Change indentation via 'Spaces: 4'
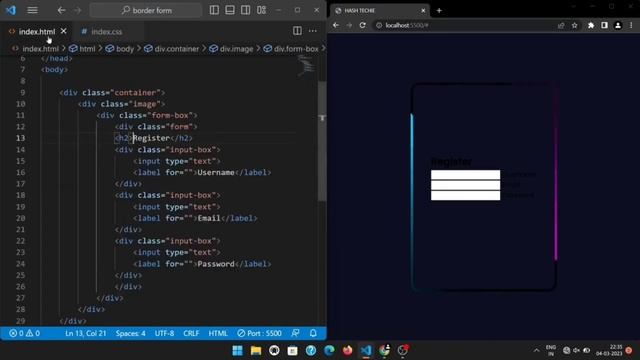This screenshot has width=640, height=360. [130, 333]
